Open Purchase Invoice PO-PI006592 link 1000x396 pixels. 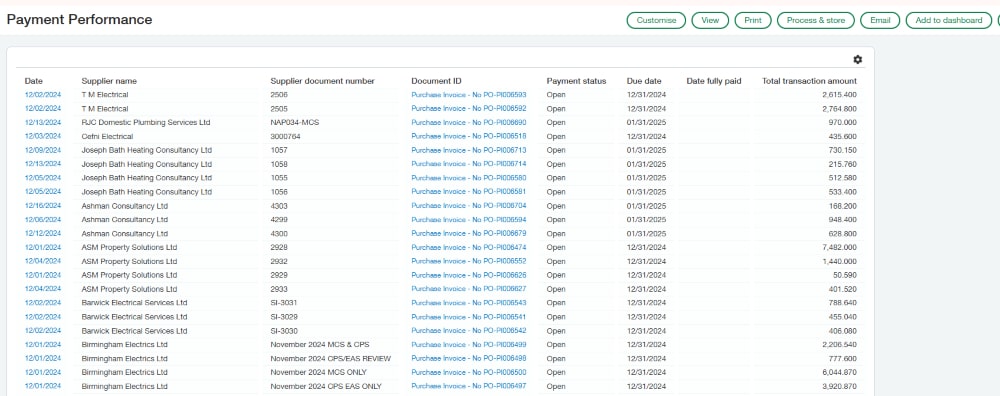coord(469,108)
